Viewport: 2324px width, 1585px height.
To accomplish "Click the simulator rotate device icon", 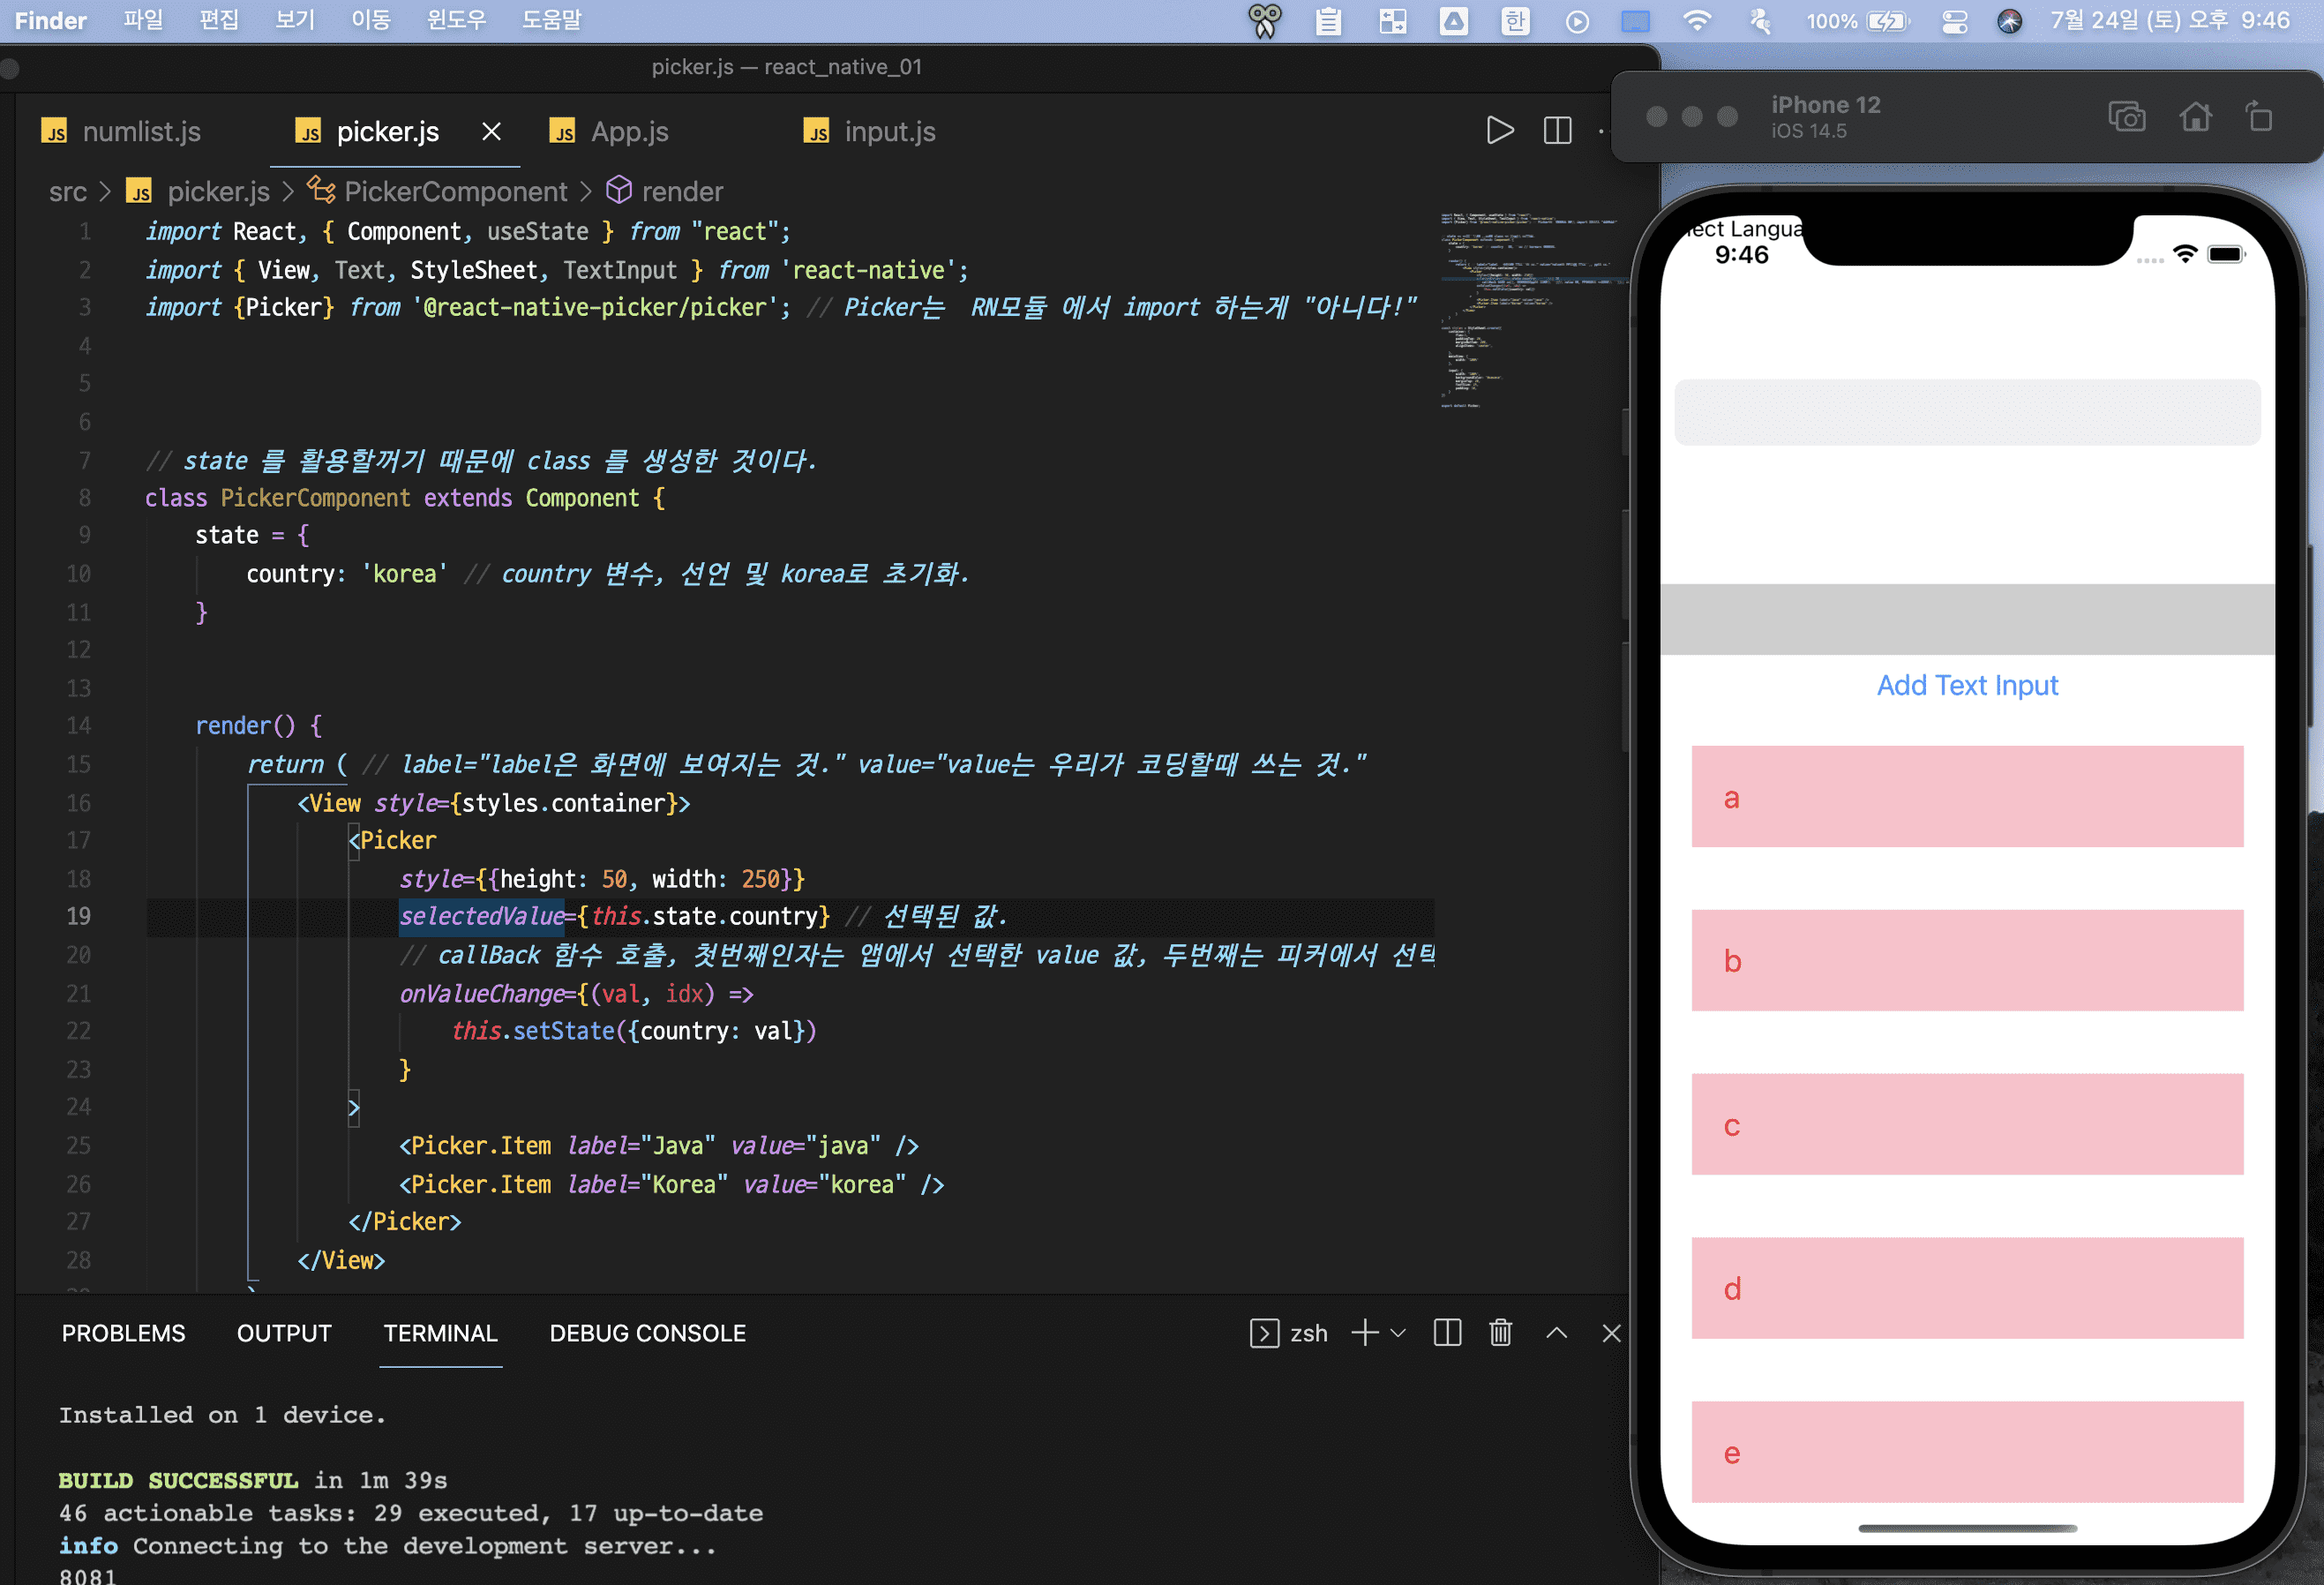I will tap(2259, 117).
